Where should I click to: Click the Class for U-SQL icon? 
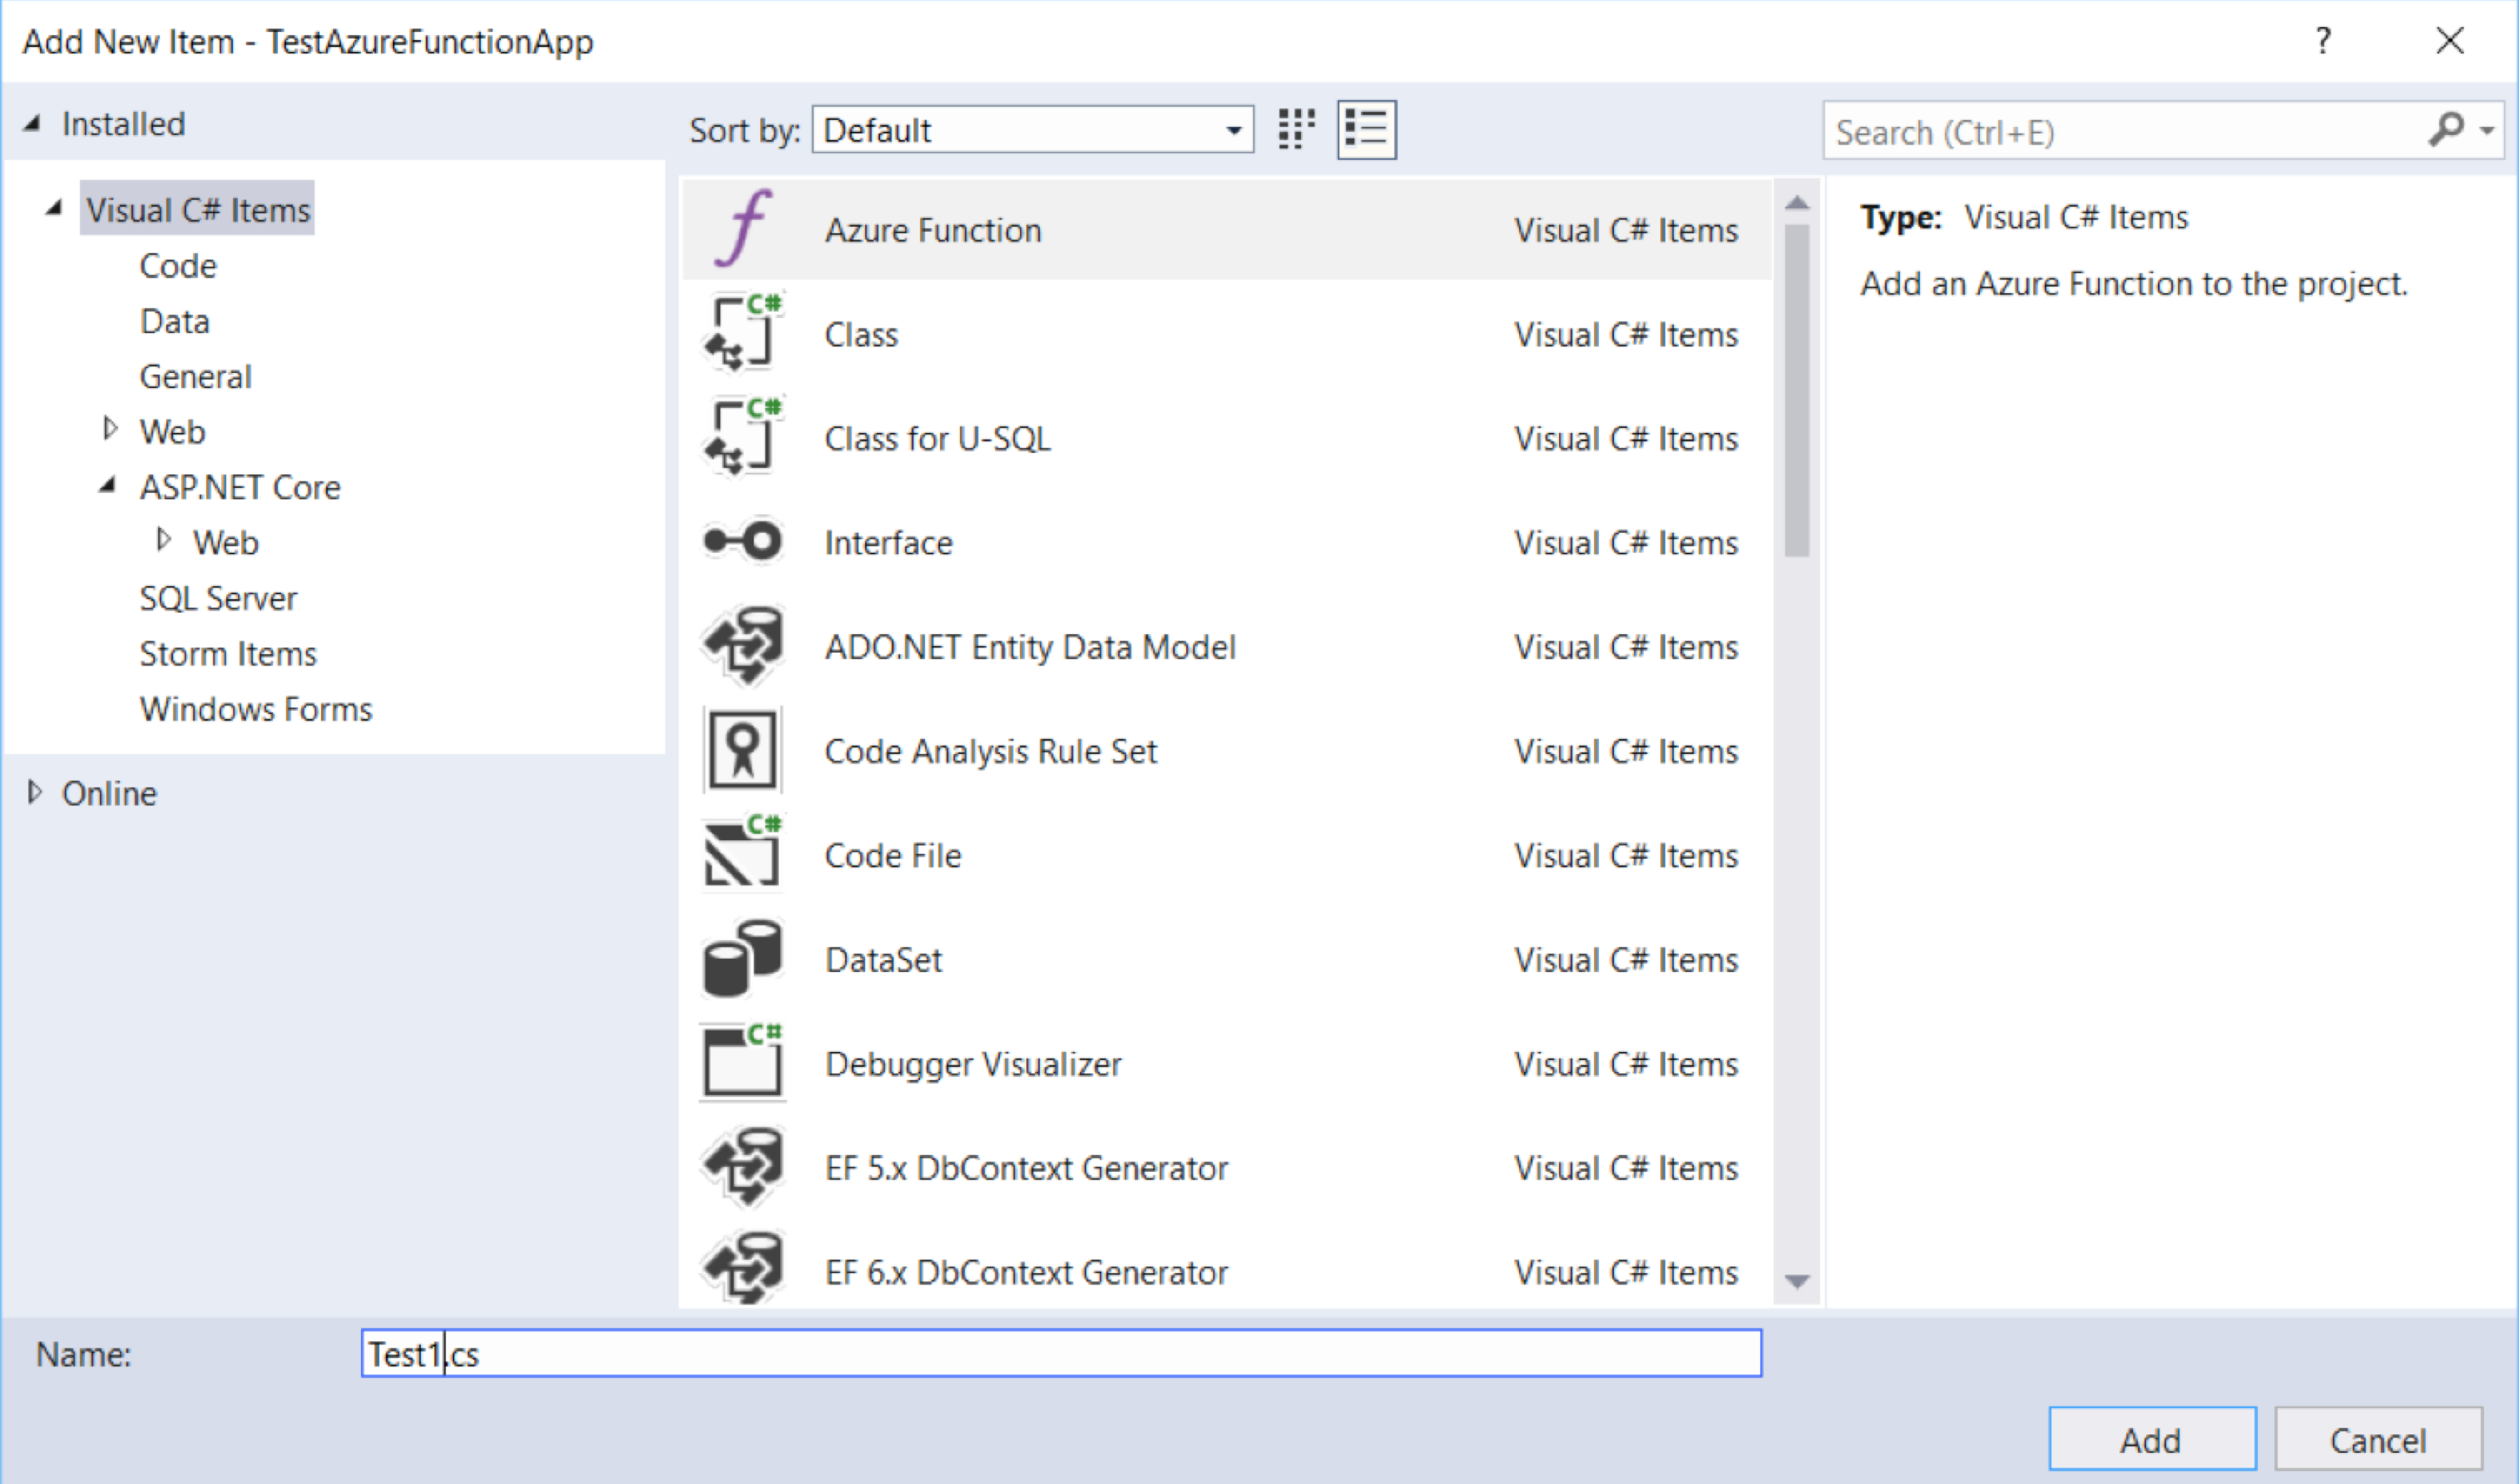point(742,437)
